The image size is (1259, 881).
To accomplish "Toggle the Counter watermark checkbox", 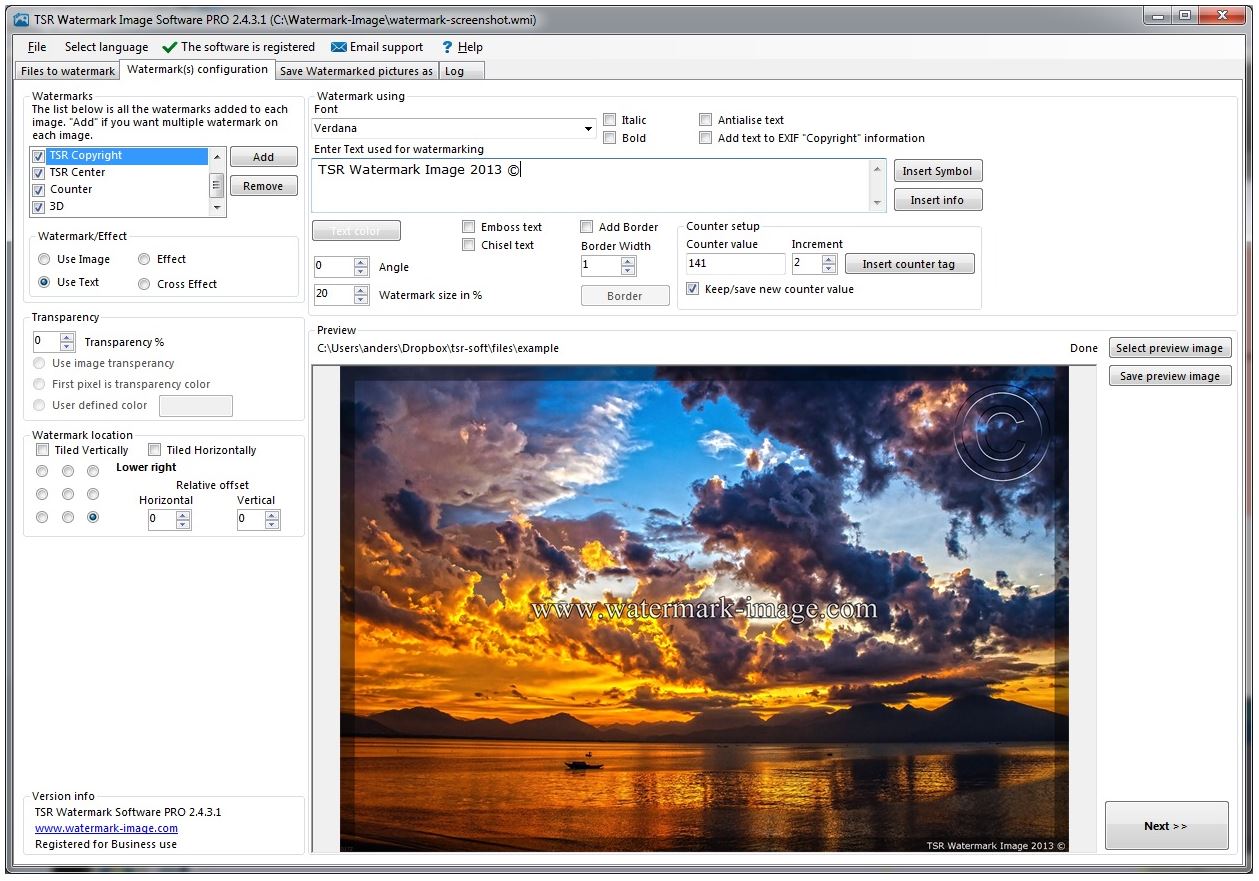I will point(39,190).
